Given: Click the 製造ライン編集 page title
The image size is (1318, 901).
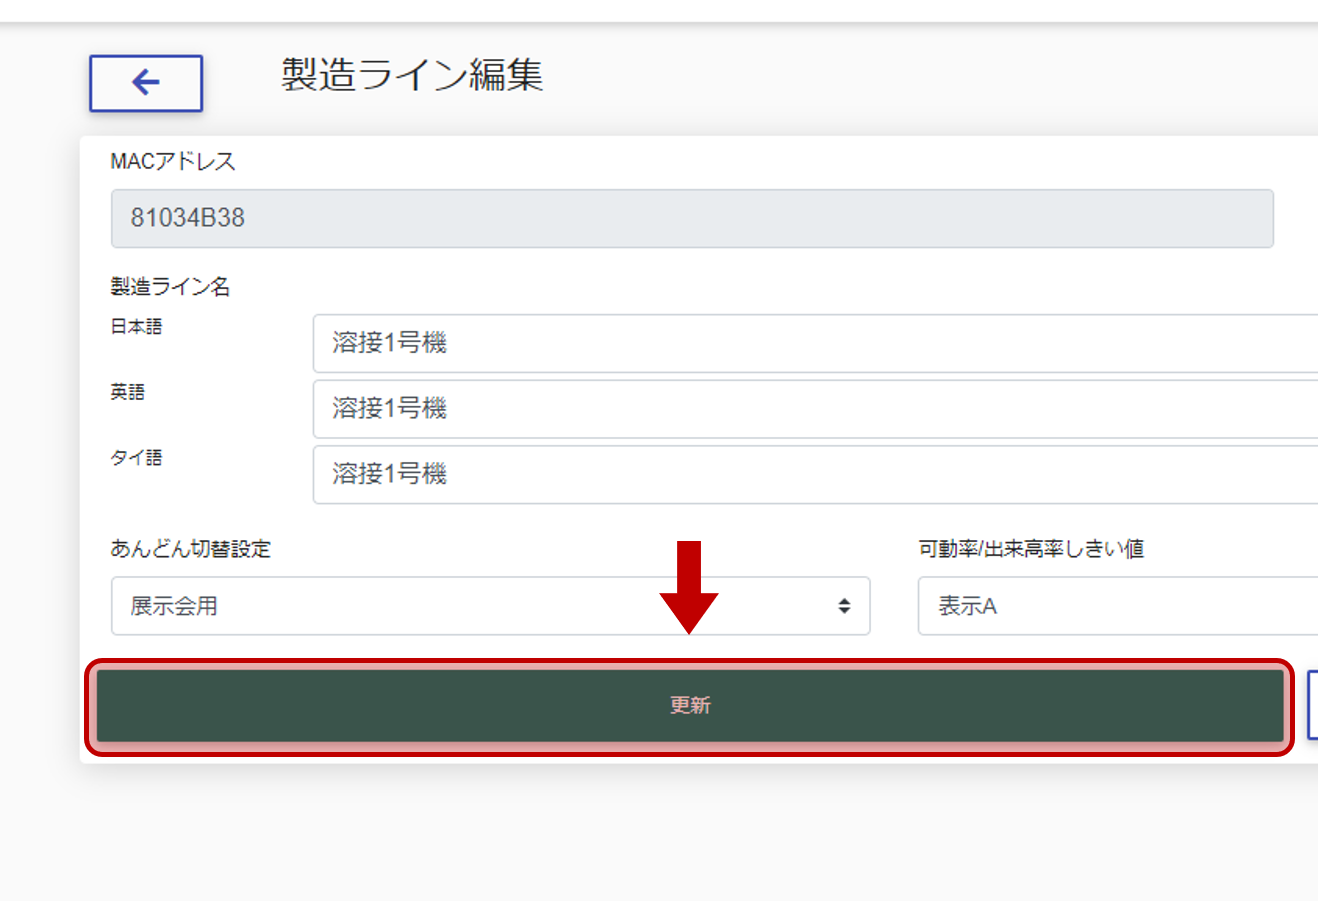Looking at the screenshot, I should (412, 75).
